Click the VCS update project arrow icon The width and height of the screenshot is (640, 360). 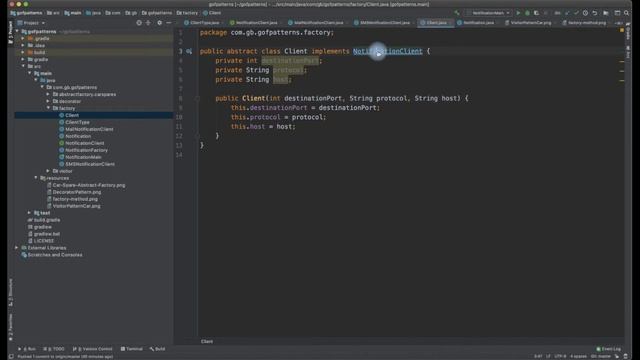567,13
